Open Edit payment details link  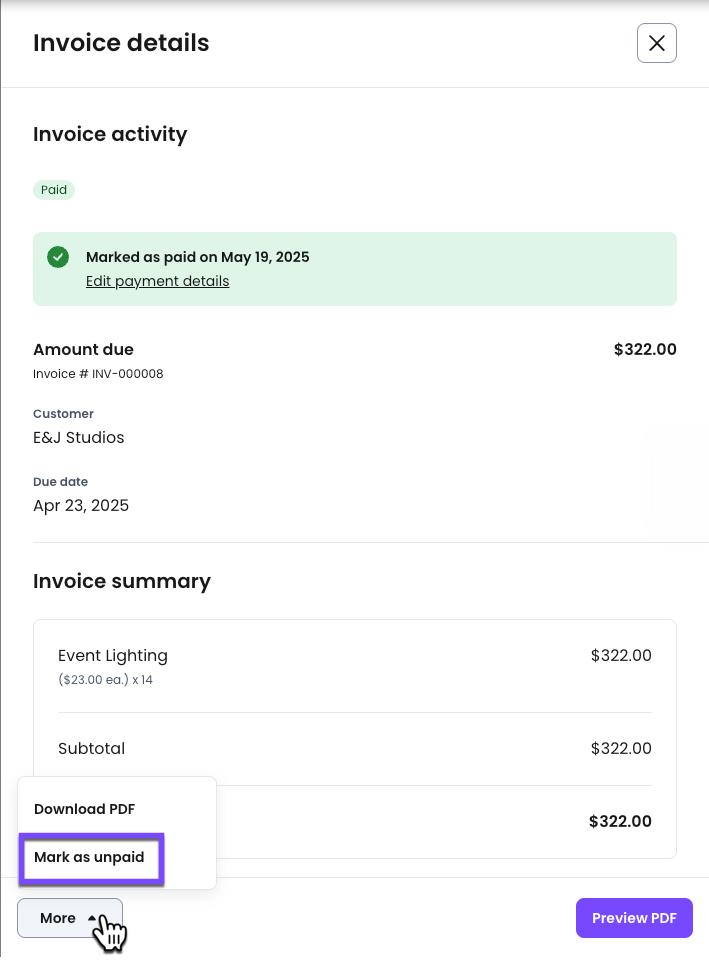tap(157, 281)
